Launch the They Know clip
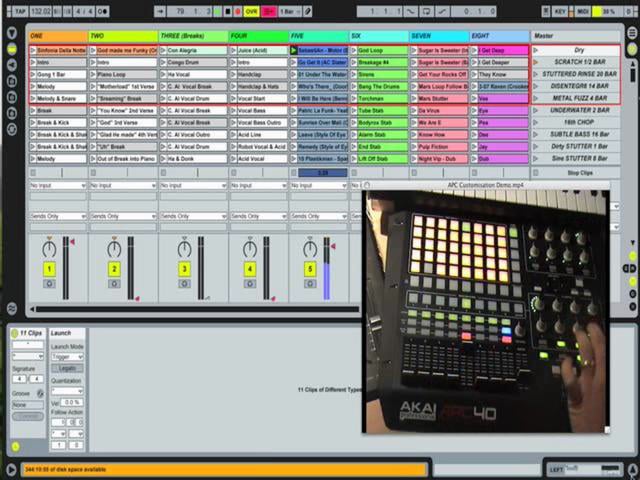Image resolution: width=640 pixels, height=480 pixels. pos(474,75)
